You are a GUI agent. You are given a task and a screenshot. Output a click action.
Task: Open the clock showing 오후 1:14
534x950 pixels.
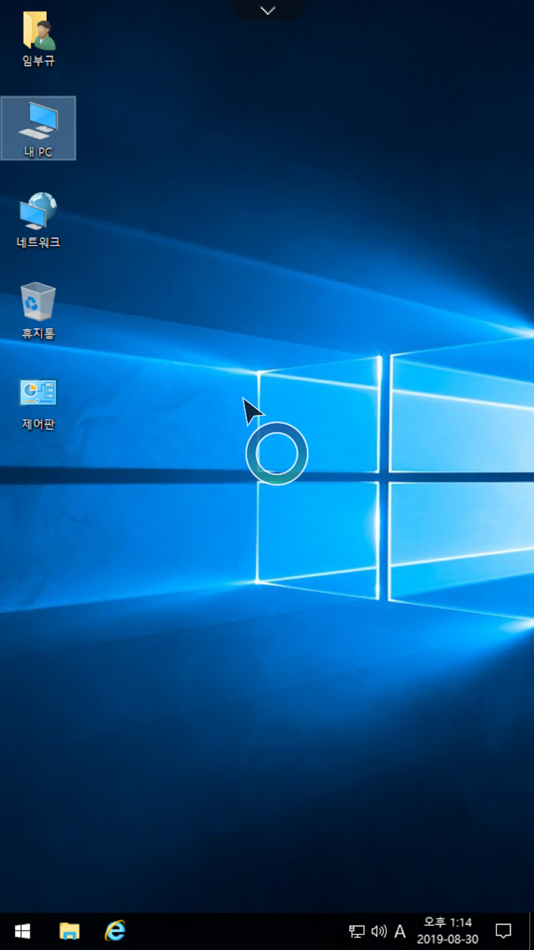tap(447, 931)
